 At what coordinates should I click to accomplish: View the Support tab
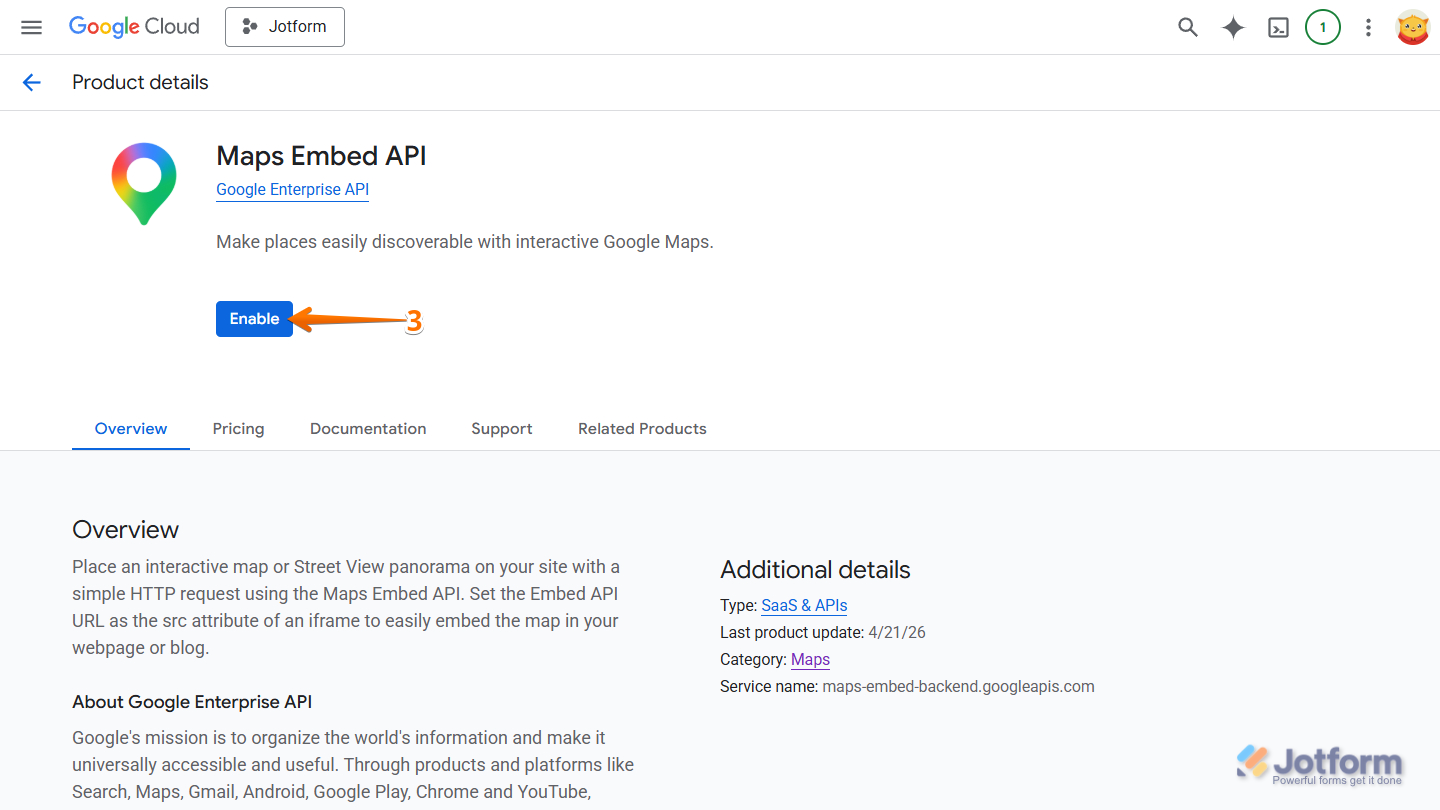tap(501, 428)
